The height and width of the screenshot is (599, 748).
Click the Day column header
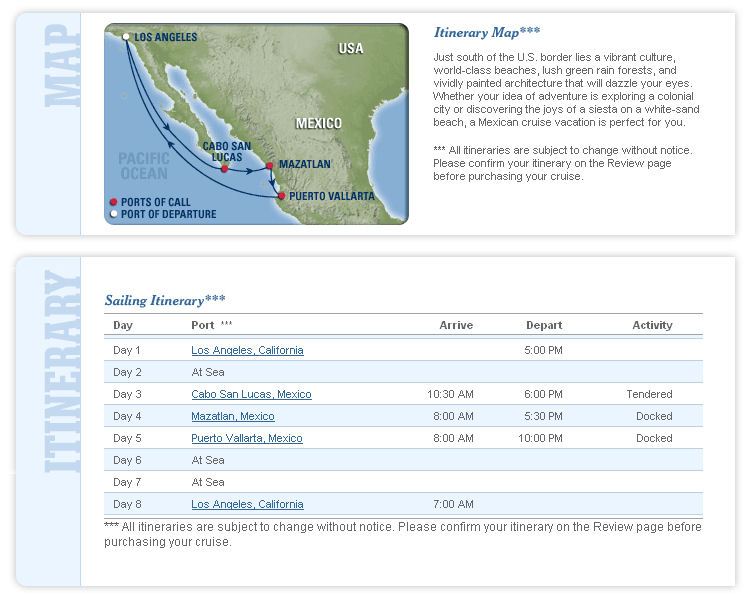point(123,326)
